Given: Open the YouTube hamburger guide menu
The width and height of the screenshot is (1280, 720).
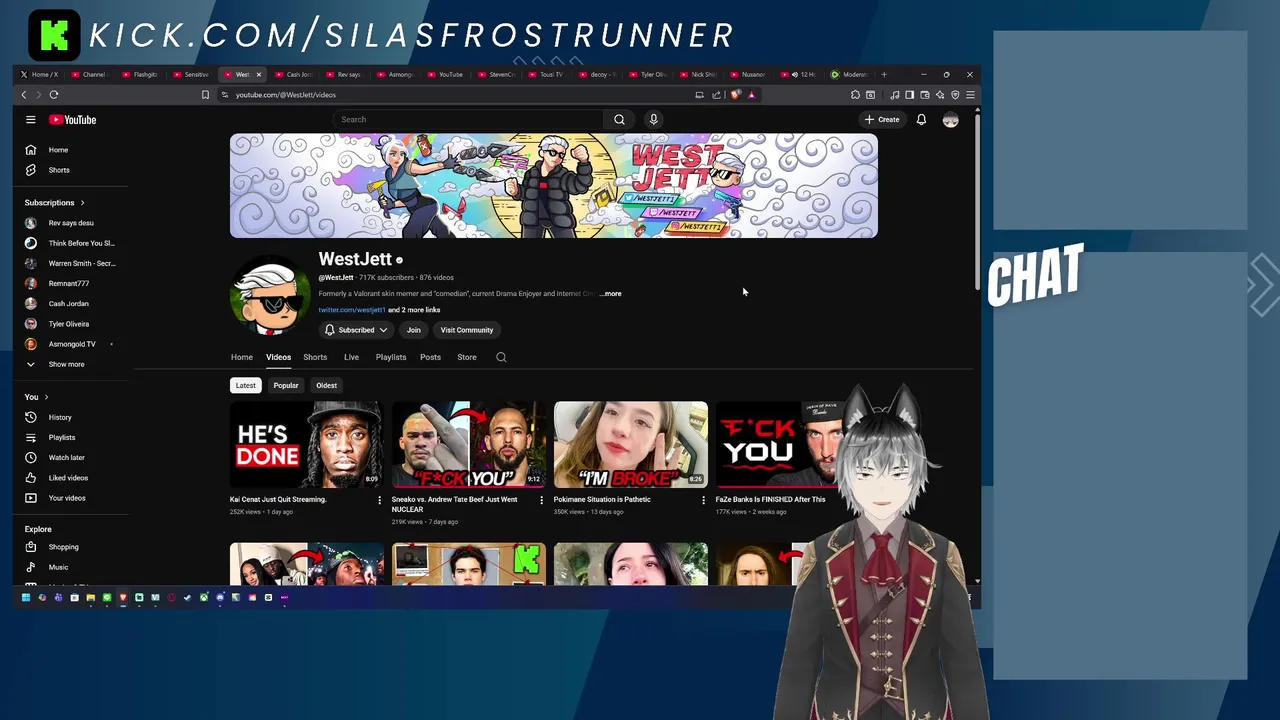Looking at the screenshot, I should (x=31, y=120).
